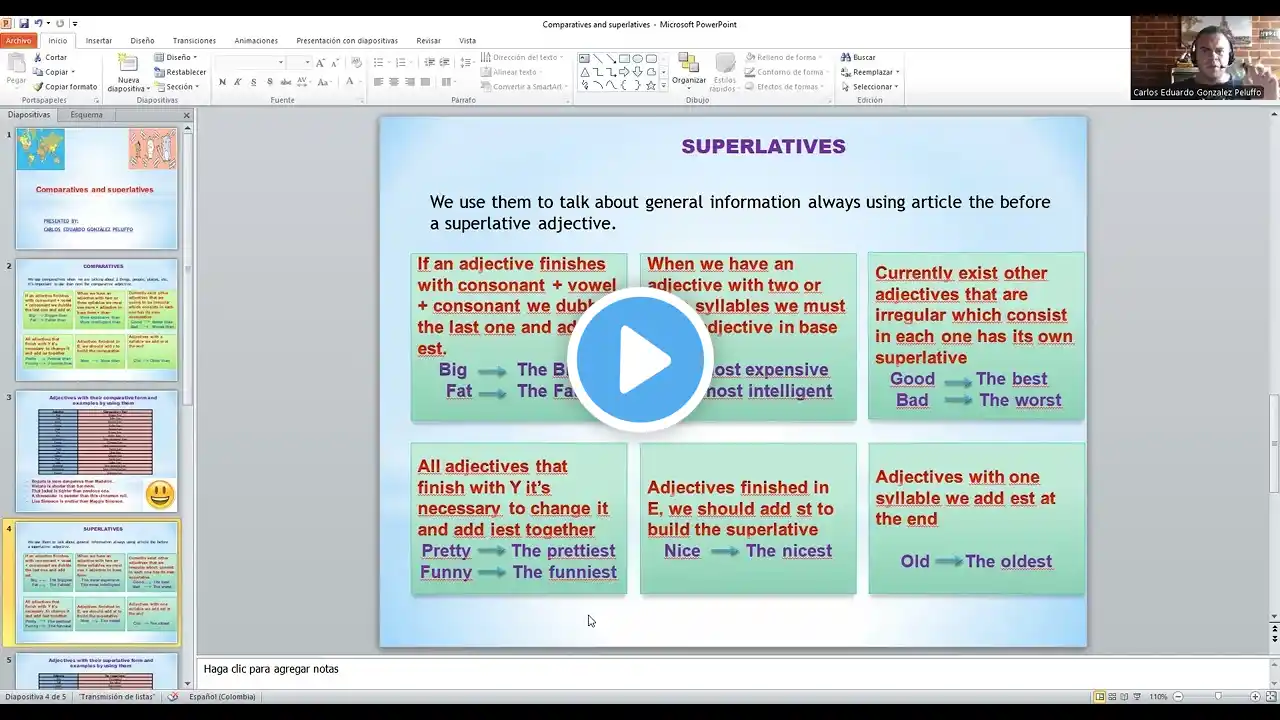Apply bold with the N button
Viewport: 1280px width, 720px height.
tap(222, 82)
